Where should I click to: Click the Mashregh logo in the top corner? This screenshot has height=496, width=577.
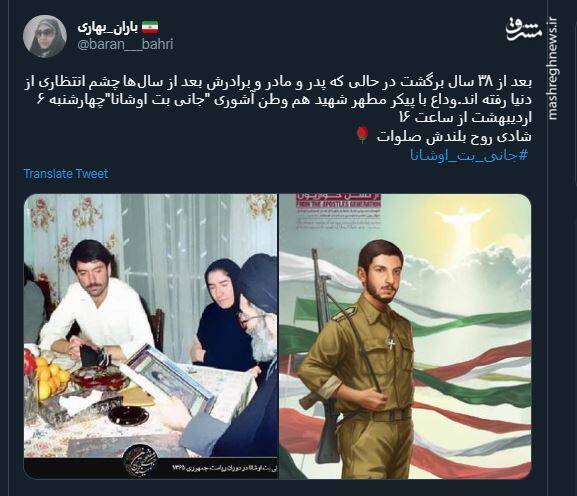(x=523, y=29)
